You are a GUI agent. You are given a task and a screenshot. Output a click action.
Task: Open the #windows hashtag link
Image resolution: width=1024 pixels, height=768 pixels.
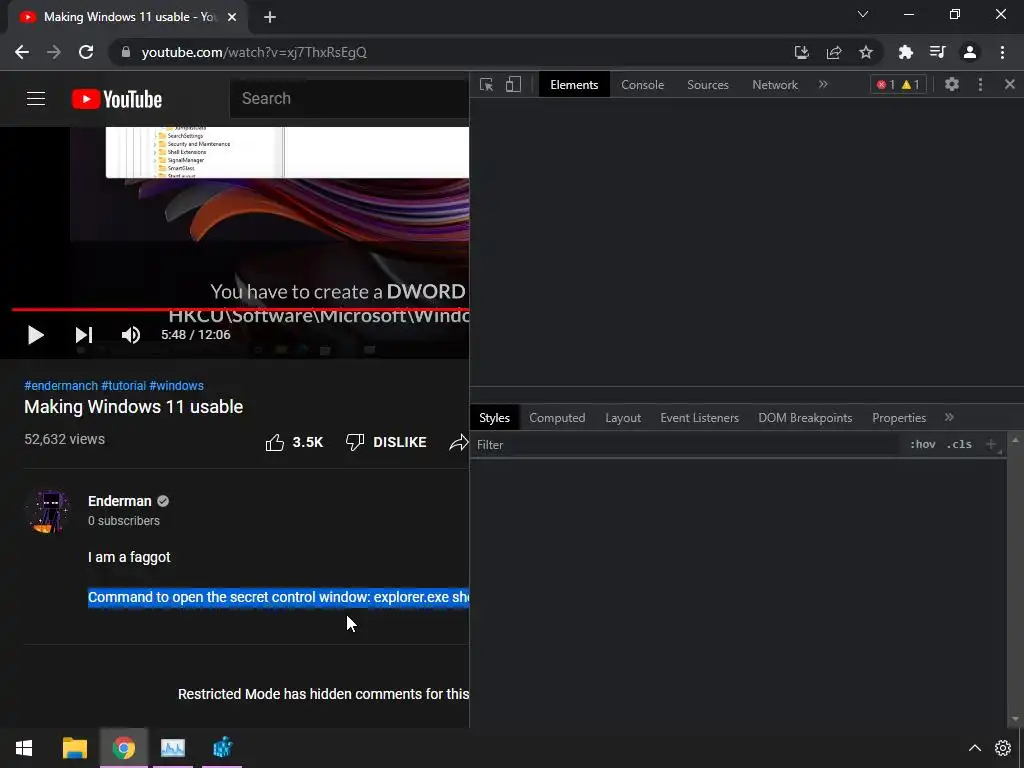(x=176, y=386)
